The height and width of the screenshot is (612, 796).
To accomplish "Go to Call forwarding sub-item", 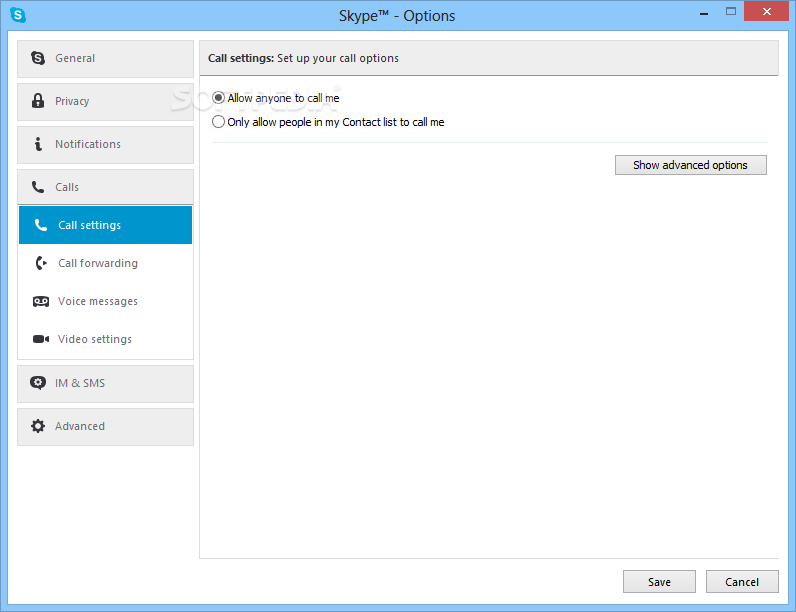I will click(106, 263).
